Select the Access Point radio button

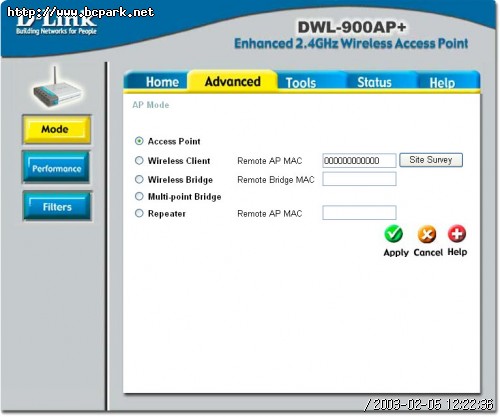tap(139, 141)
